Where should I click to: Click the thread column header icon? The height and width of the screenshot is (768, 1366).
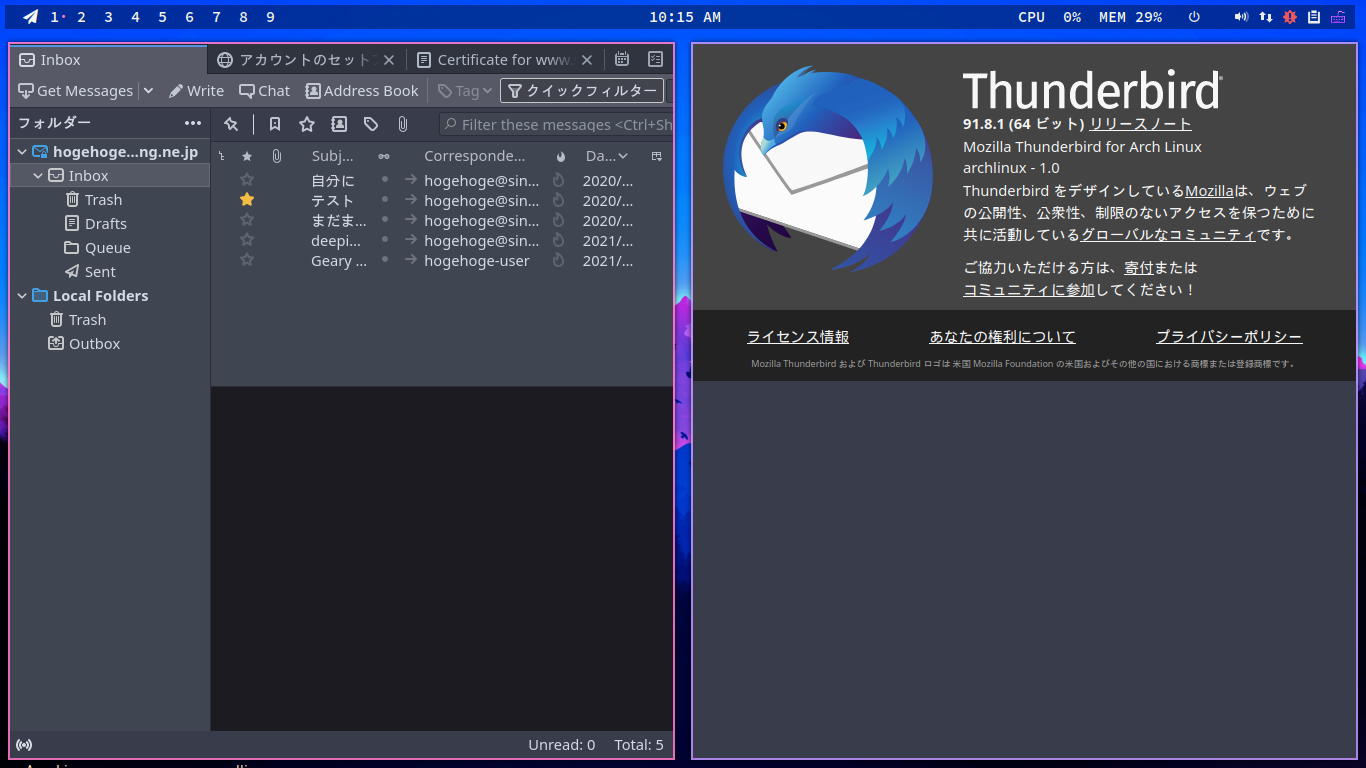click(221, 156)
